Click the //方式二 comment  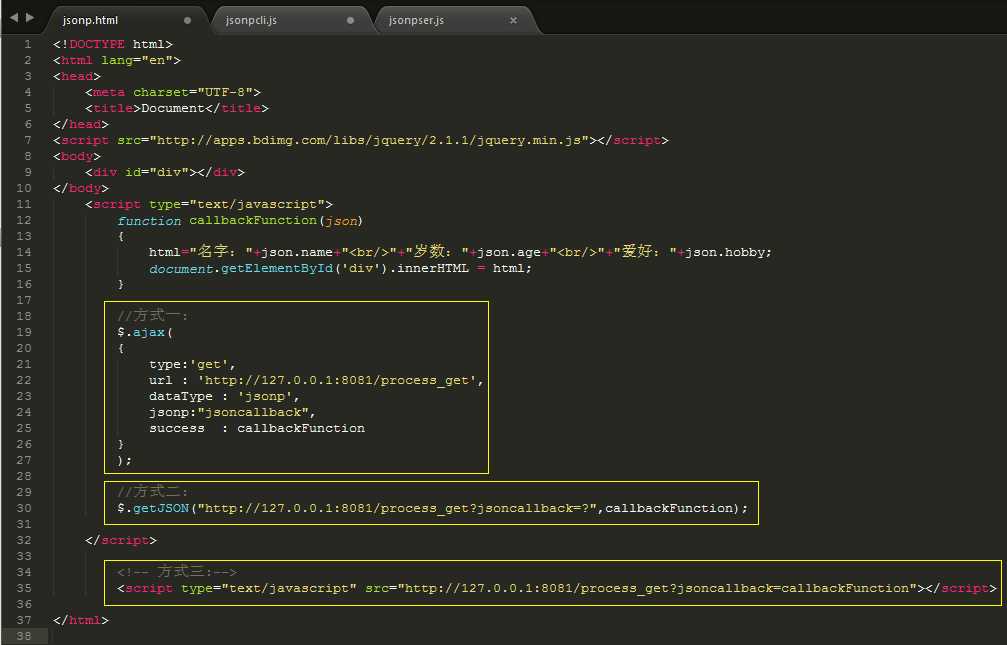point(153,492)
